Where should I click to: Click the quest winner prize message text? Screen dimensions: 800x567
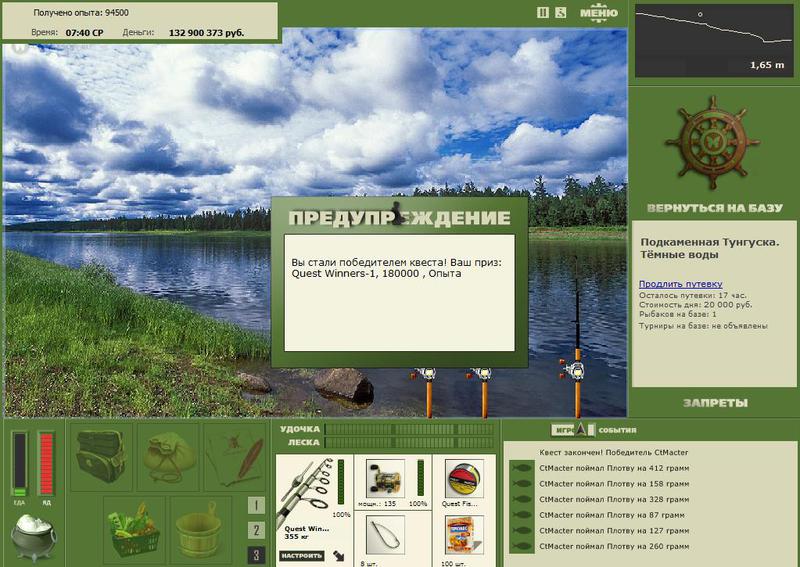(x=396, y=268)
